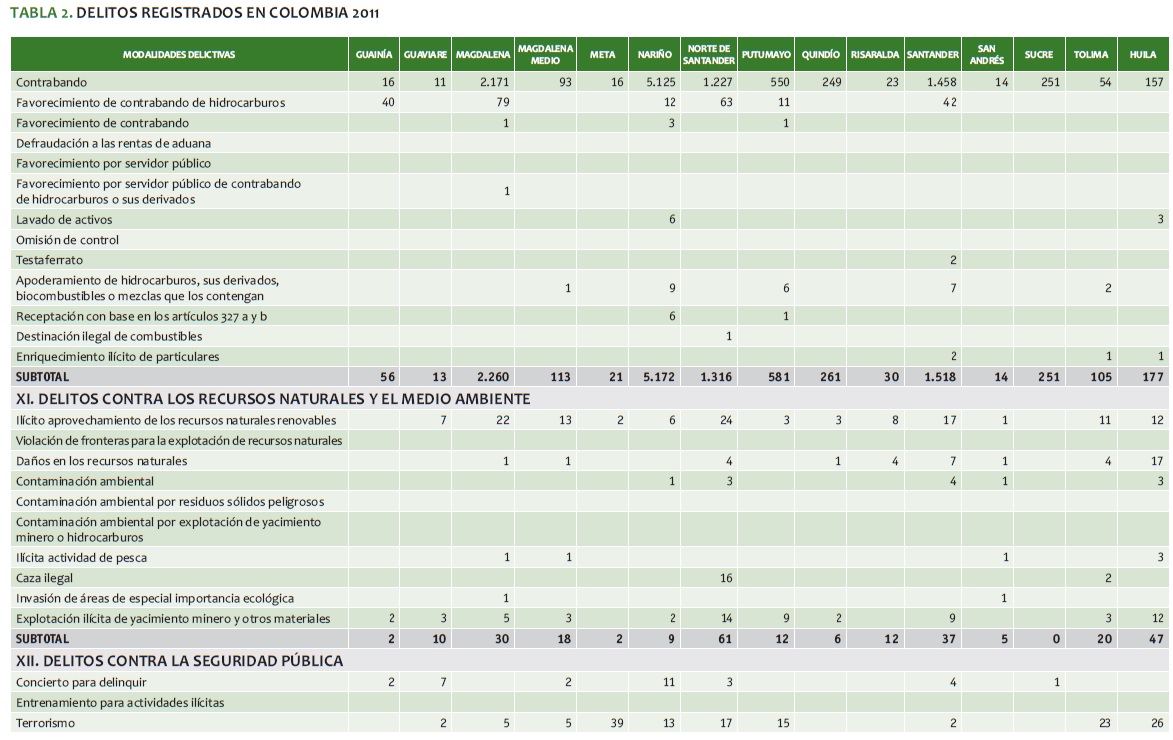Click section heading XI on natural resources
Viewport: 1173px width, 740px height.
point(272,398)
